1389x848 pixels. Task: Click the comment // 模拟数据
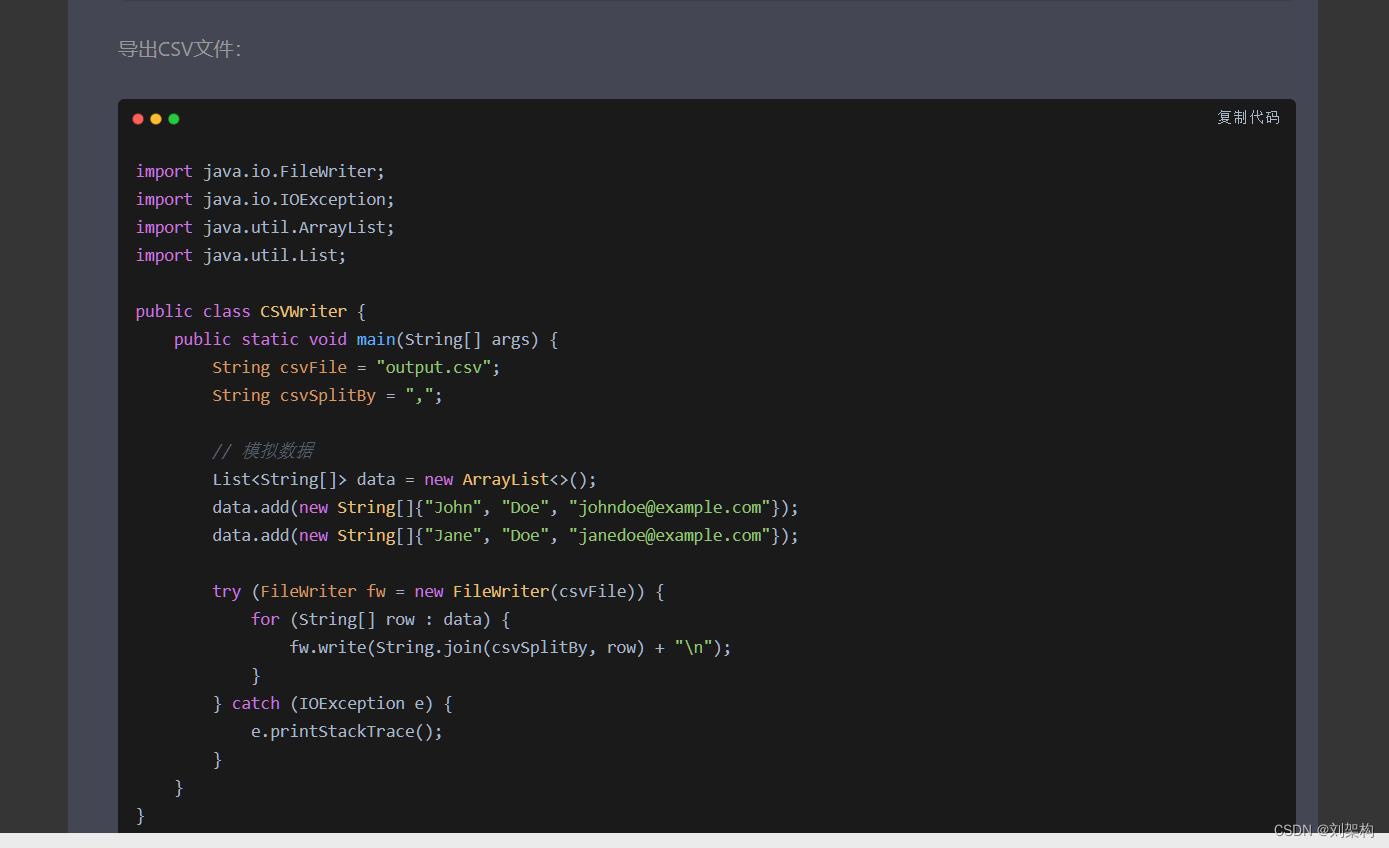click(x=263, y=451)
